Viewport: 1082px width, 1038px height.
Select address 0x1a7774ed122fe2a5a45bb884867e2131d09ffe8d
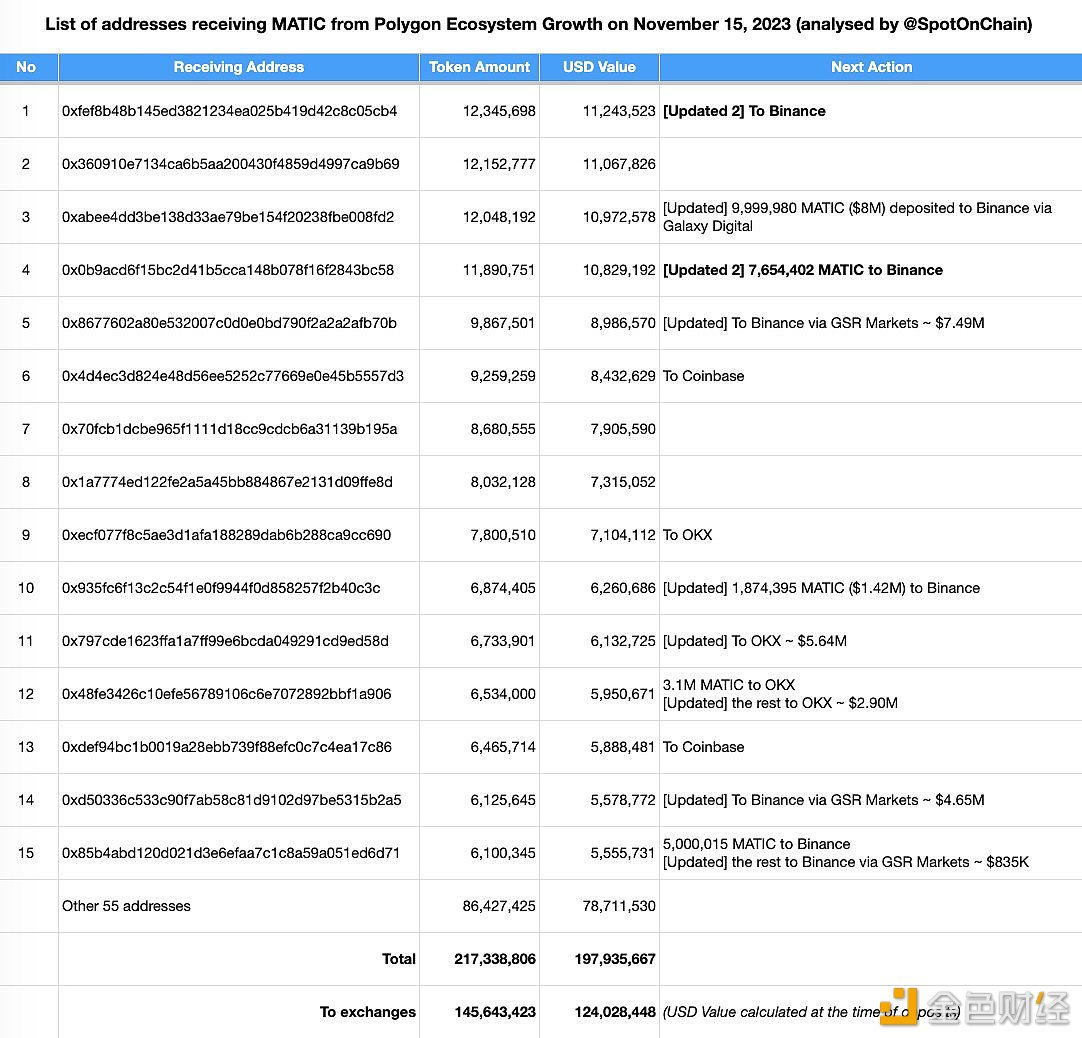227,482
